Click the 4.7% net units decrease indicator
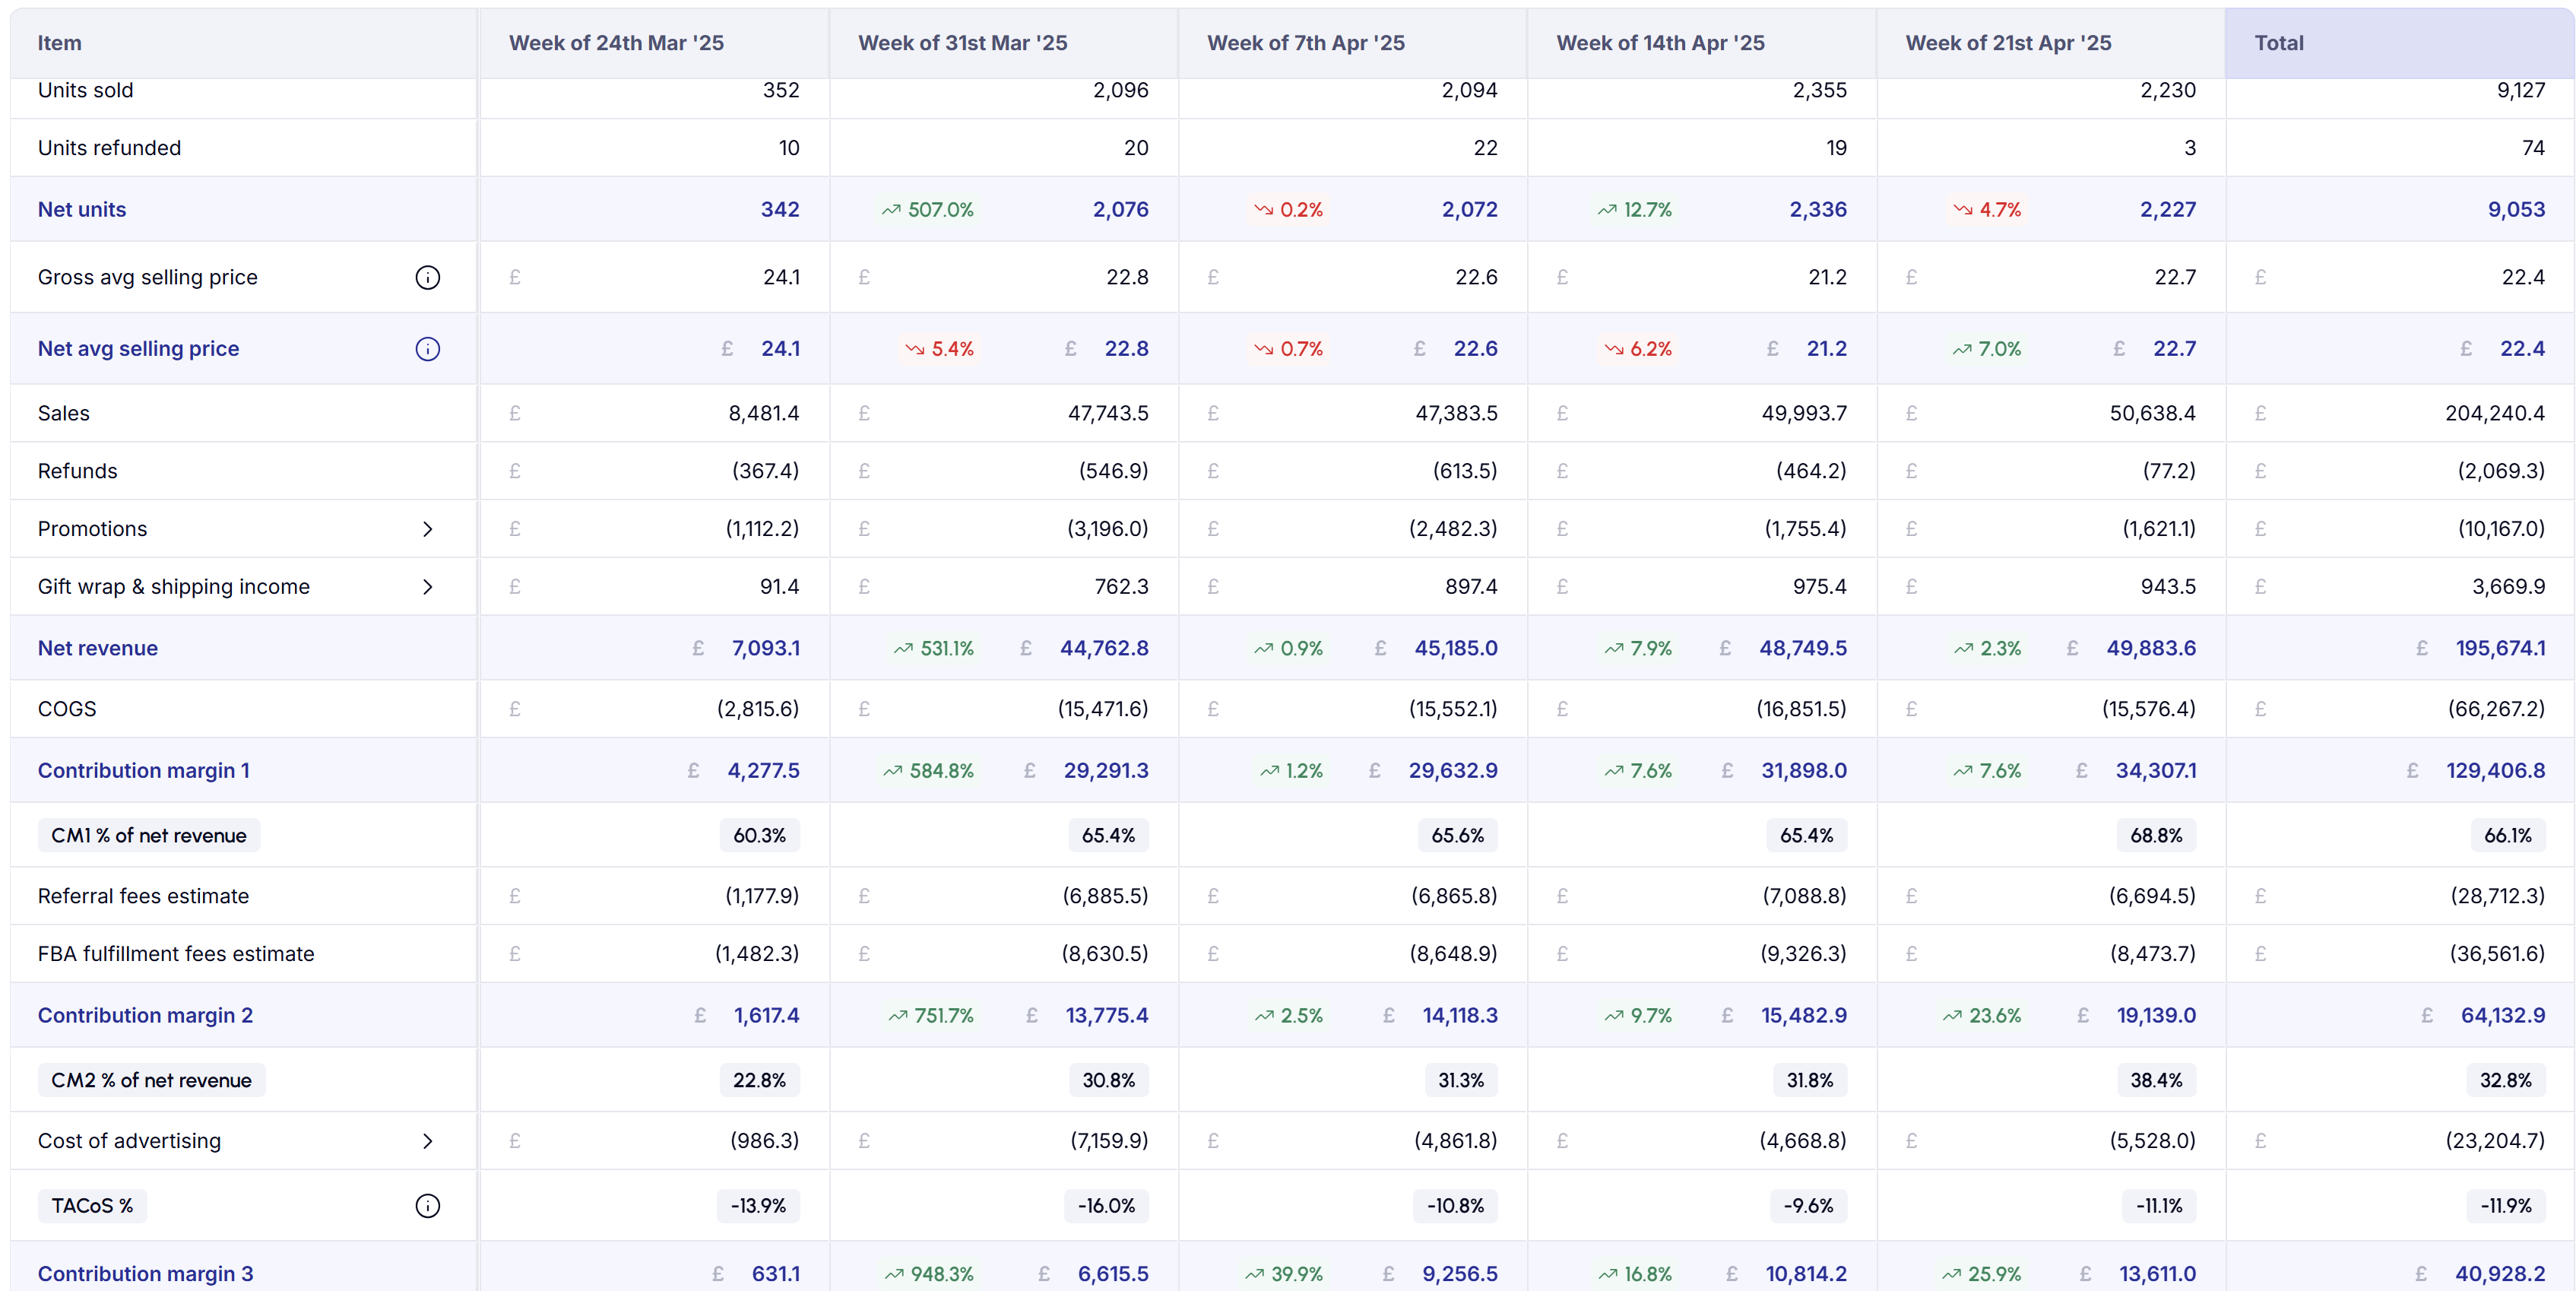 [x=1987, y=210]
